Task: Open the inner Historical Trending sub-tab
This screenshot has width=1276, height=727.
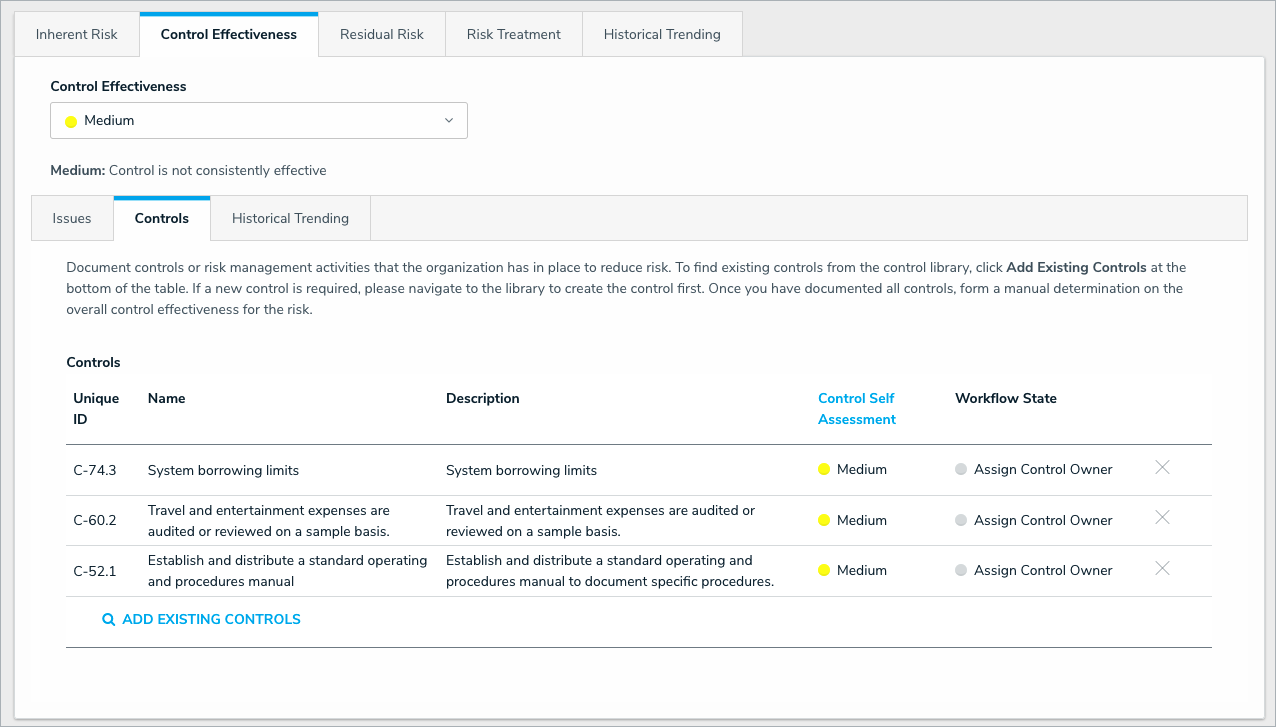Action: point(290,219)
